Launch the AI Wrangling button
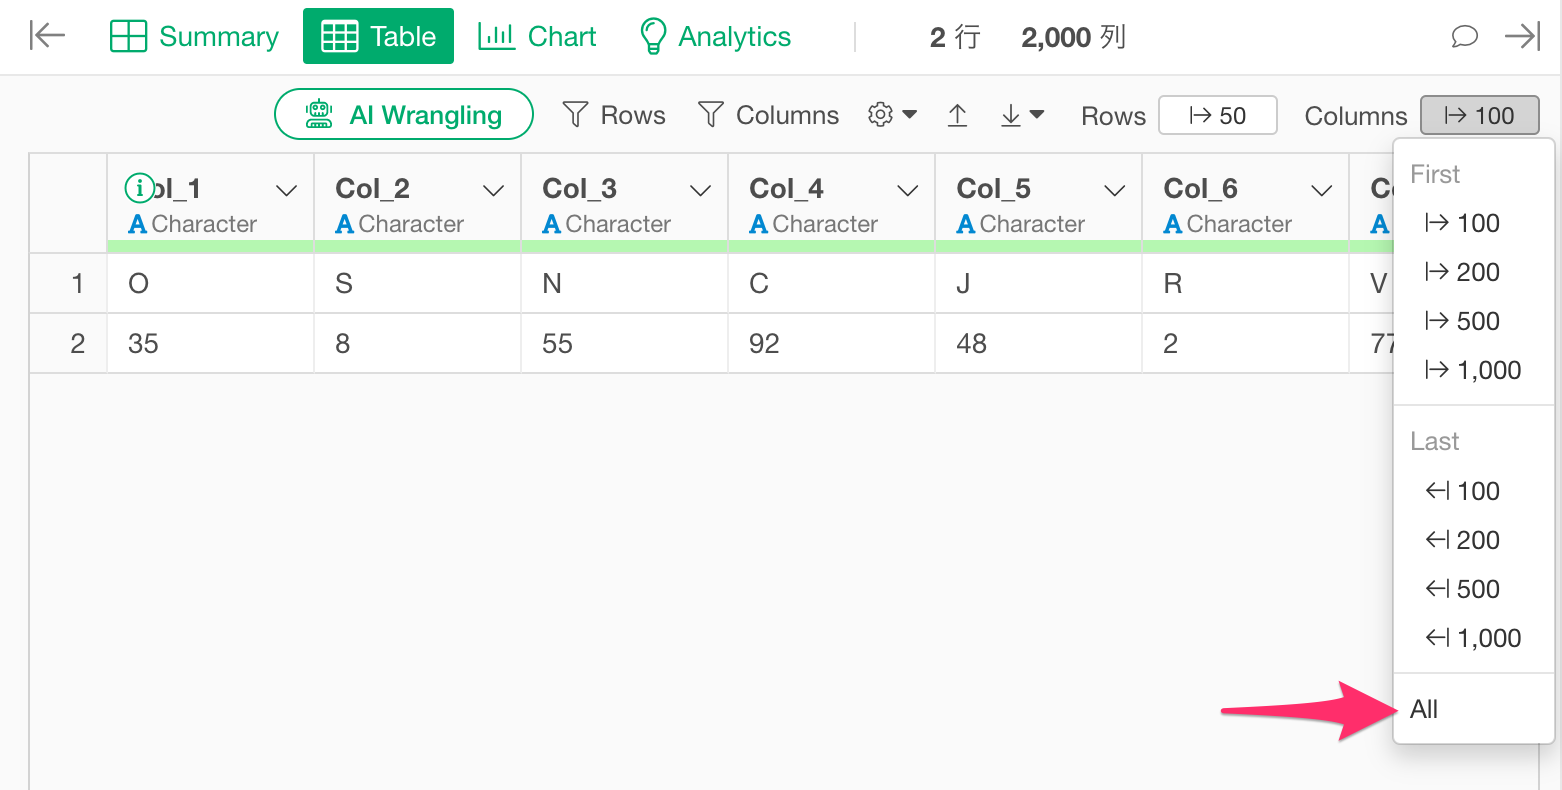This screenshot has width=1562, height=790. (404, 114)
